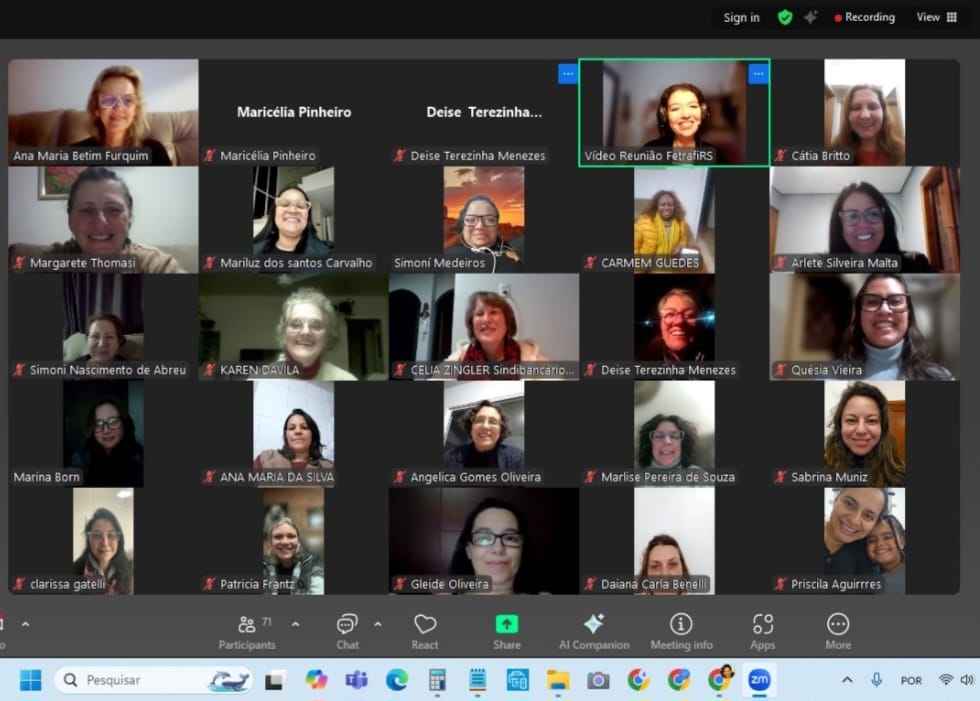Expand the arrow next to Chat
Viewport: 980px width, 701px height.
point(378,624)
